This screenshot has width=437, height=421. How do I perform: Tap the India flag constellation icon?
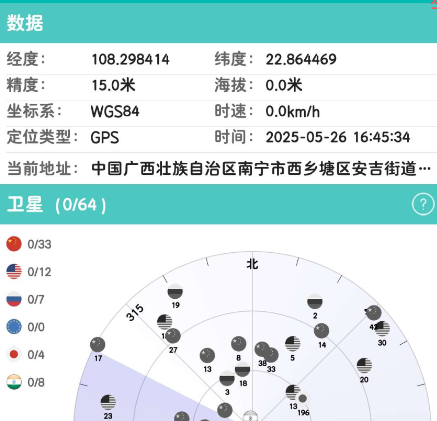click(14, 382)
